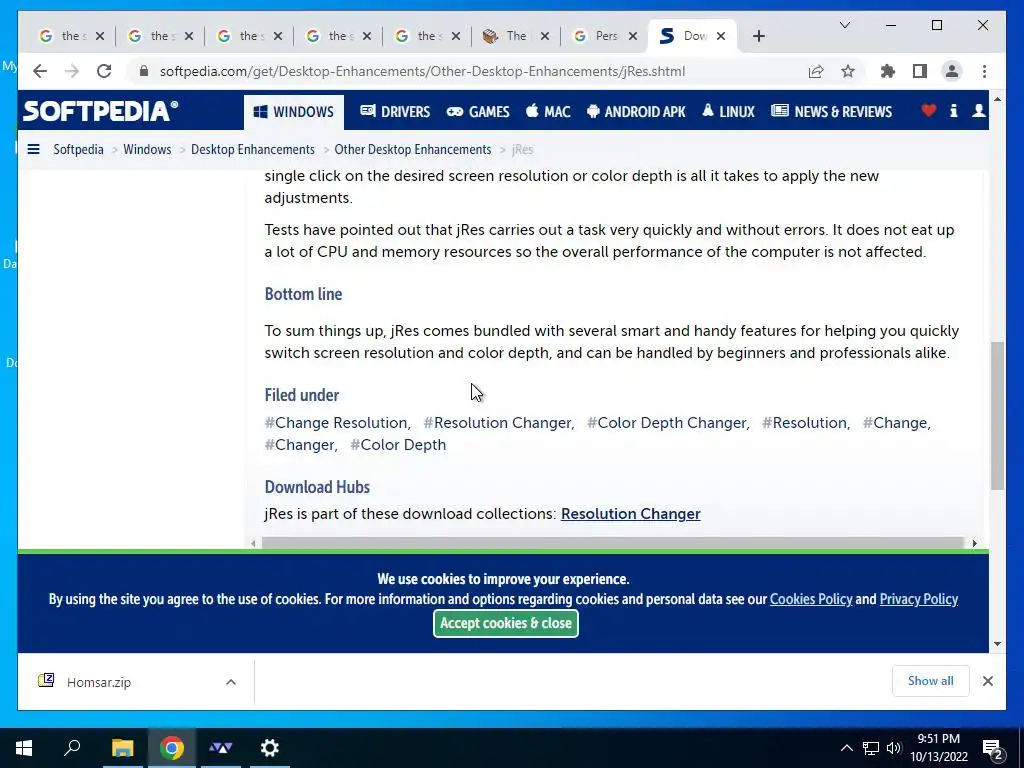
Task: Click the Softpedia breadcrumb link
Action: point(78,150)
